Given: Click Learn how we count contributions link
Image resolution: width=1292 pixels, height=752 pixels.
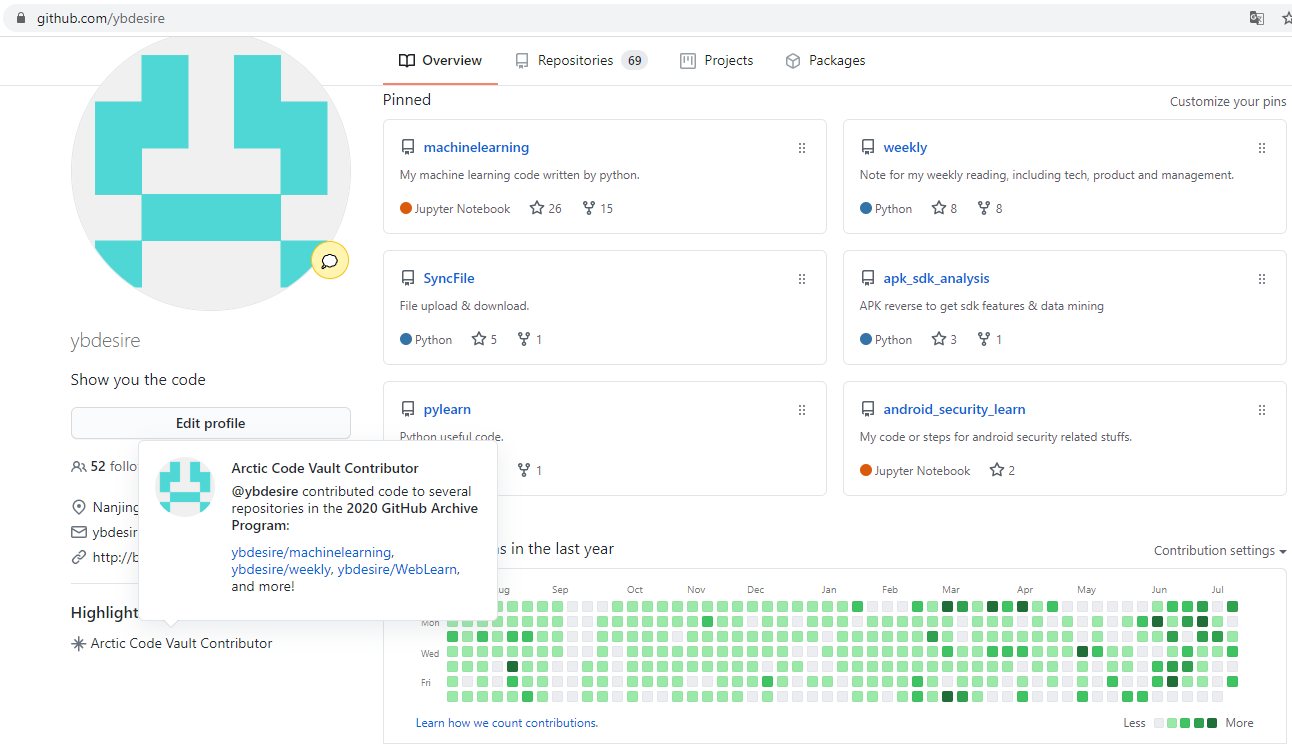Looking at the screenshot, I should (507, 723).
